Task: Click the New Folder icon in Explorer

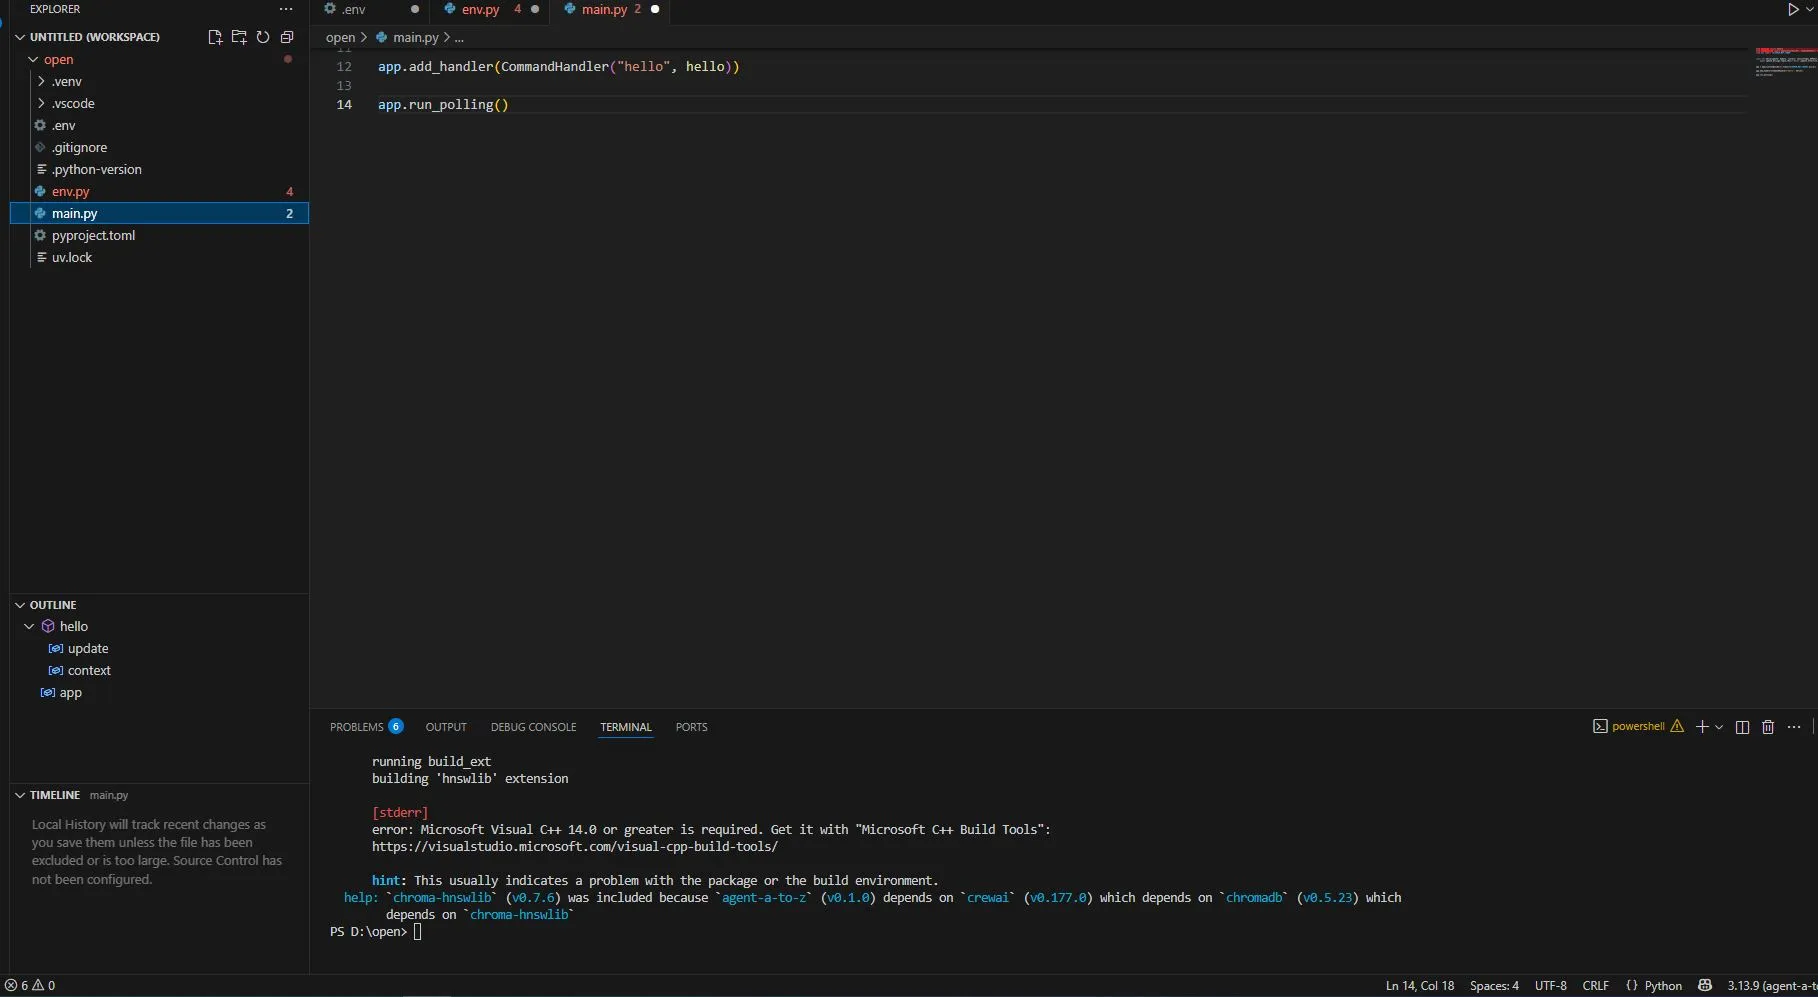Action: (239, 37)
